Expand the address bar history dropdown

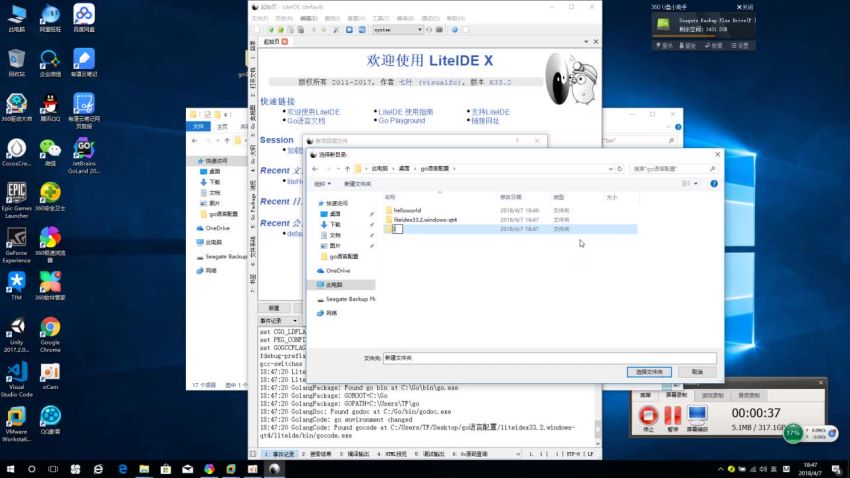coord(610,169)
